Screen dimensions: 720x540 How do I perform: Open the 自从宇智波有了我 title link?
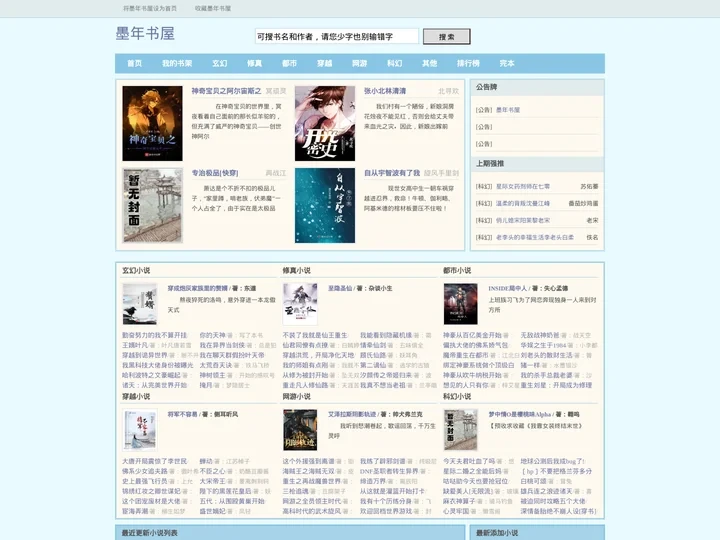[392, 173]
